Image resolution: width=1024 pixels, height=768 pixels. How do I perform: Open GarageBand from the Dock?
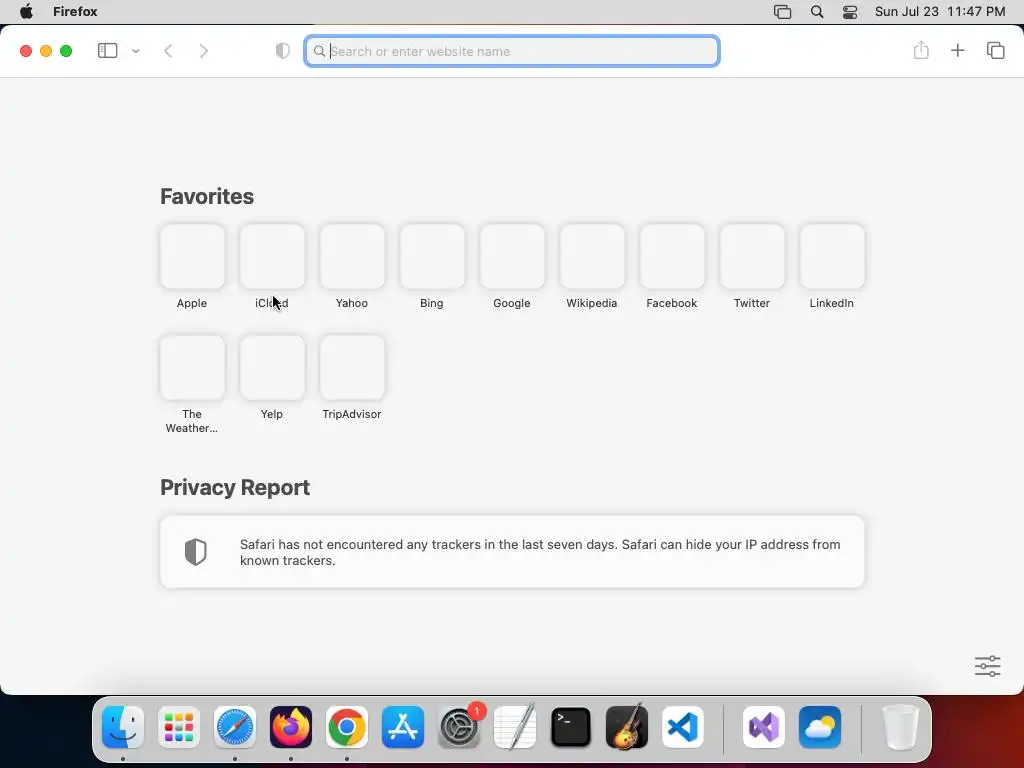(x=627, y=727)
